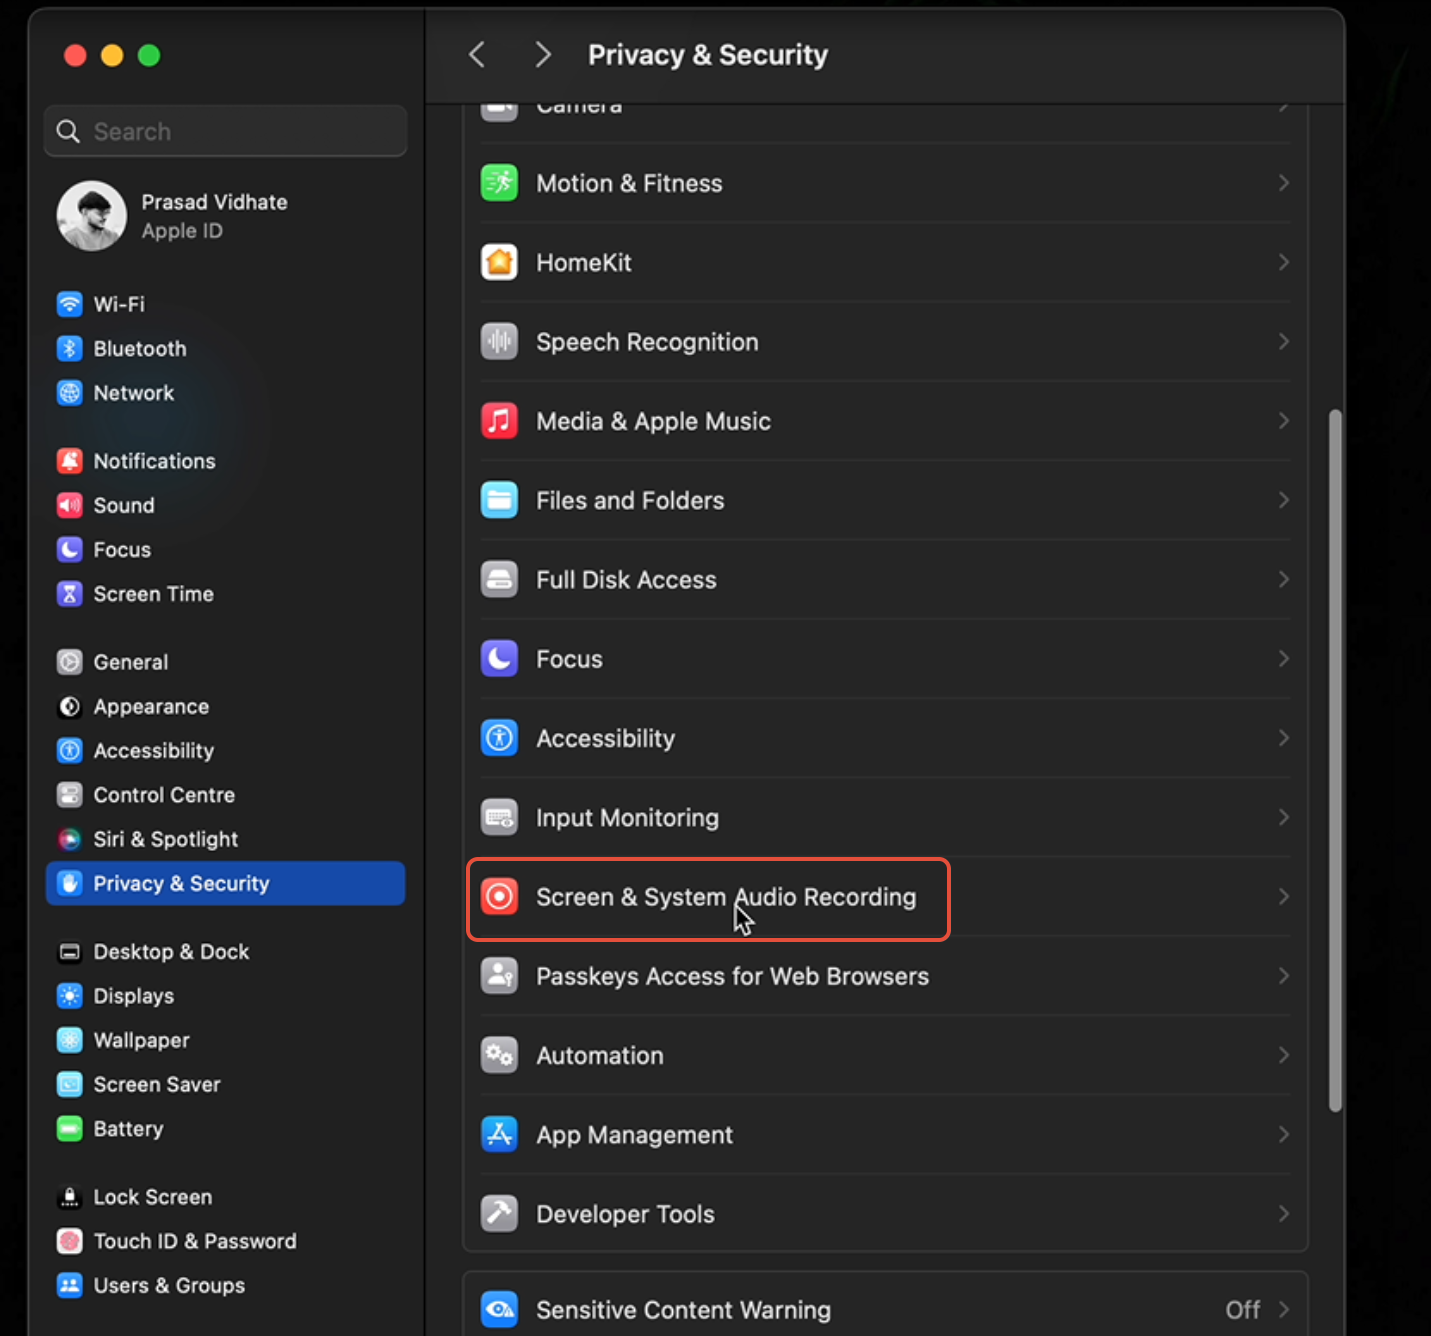Click the Motion & Fitness running icon
Image resolution: width=1431 pixels, height=1336 pixels.
pos(499,183)
